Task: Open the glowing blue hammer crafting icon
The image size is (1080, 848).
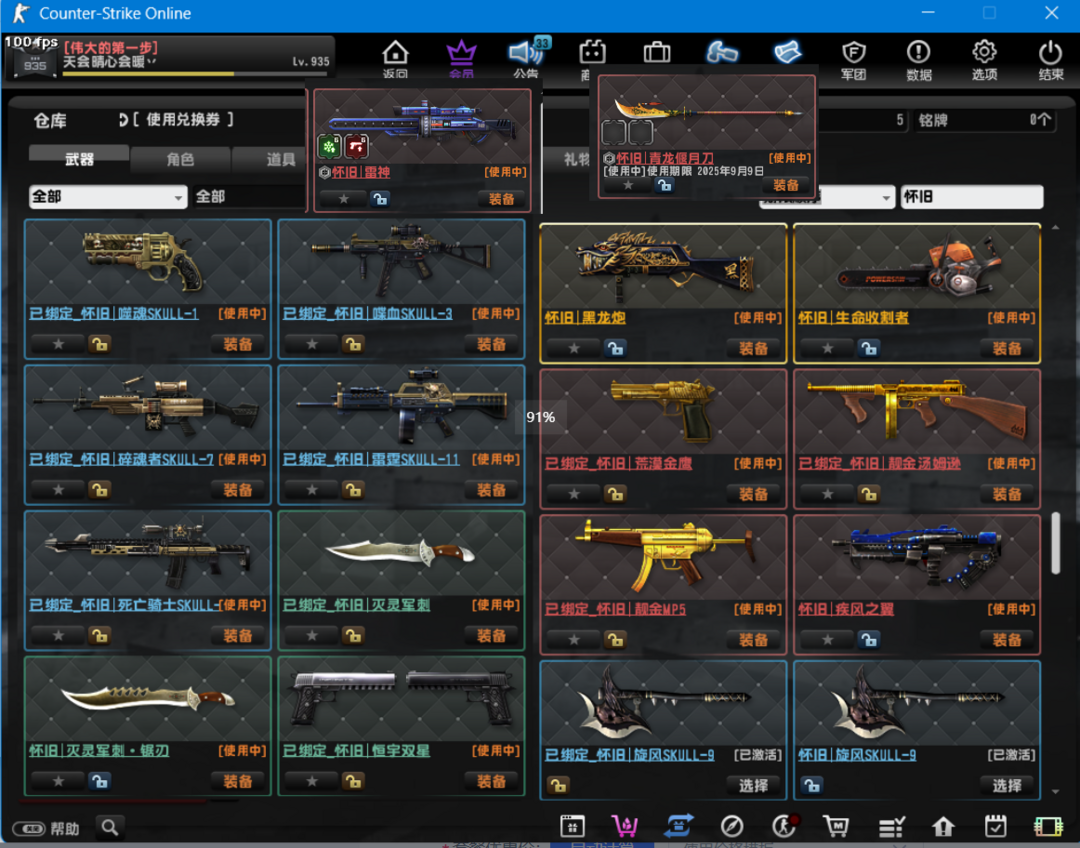Action: coord(722,52)
